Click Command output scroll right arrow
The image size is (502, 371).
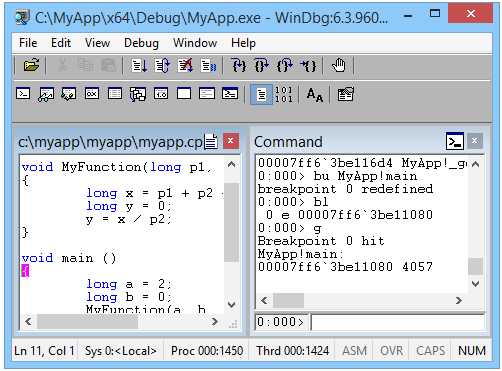[x=459, y=300]
